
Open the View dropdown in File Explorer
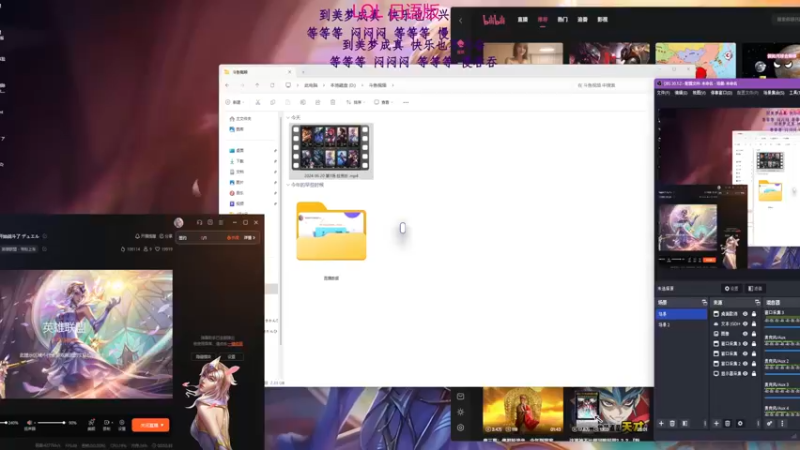click(383, 102)
